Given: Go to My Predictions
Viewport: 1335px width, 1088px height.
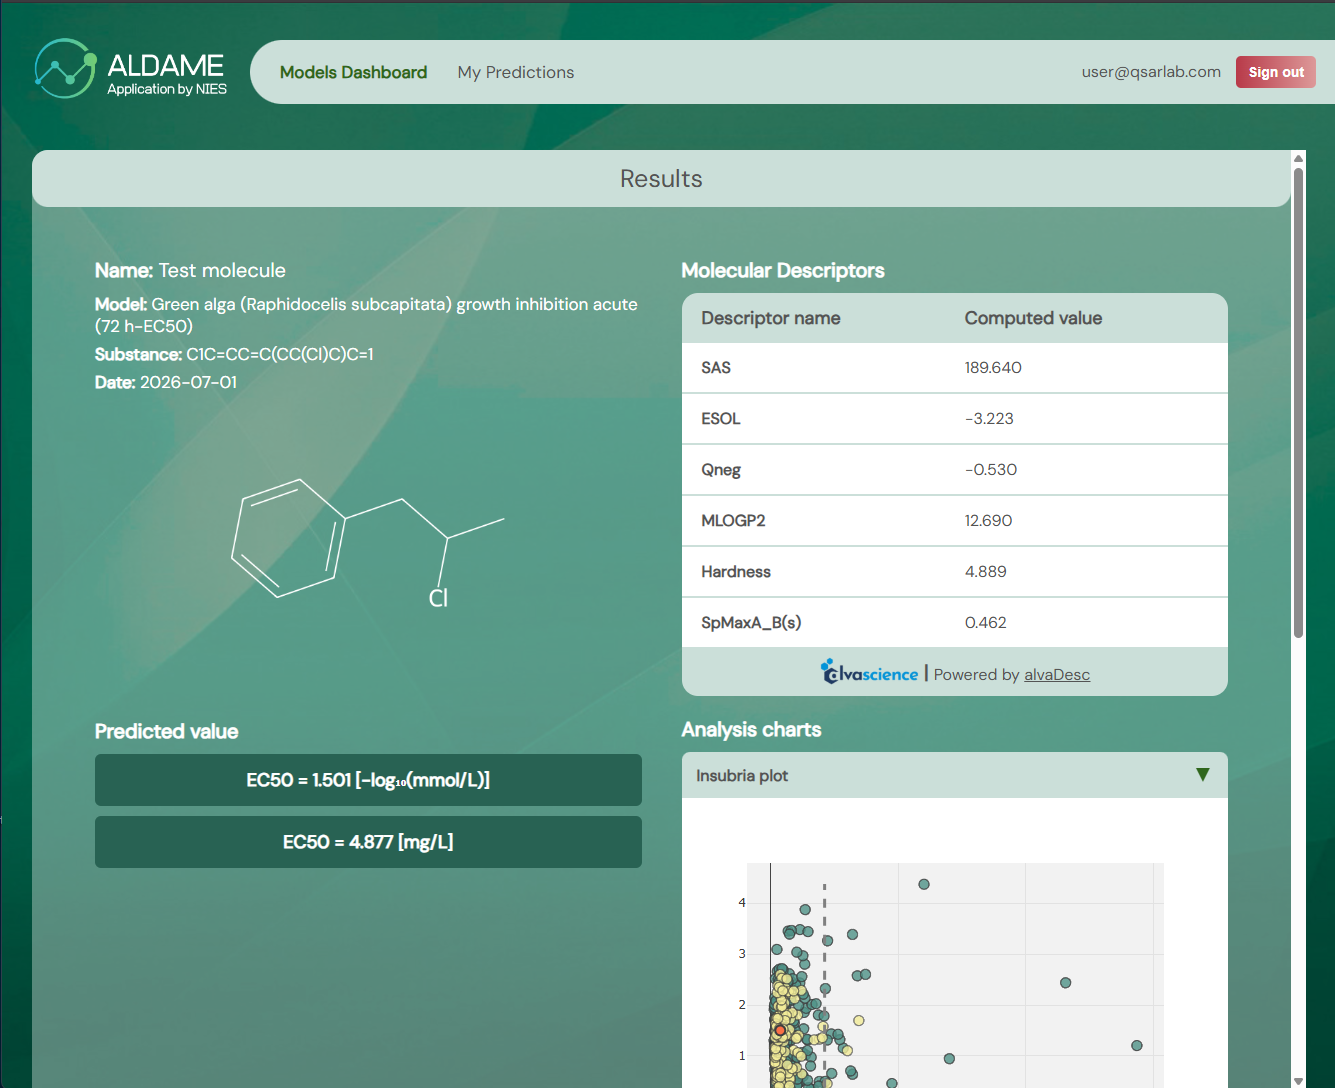Looking at the screenshot, I should point(516,72).
